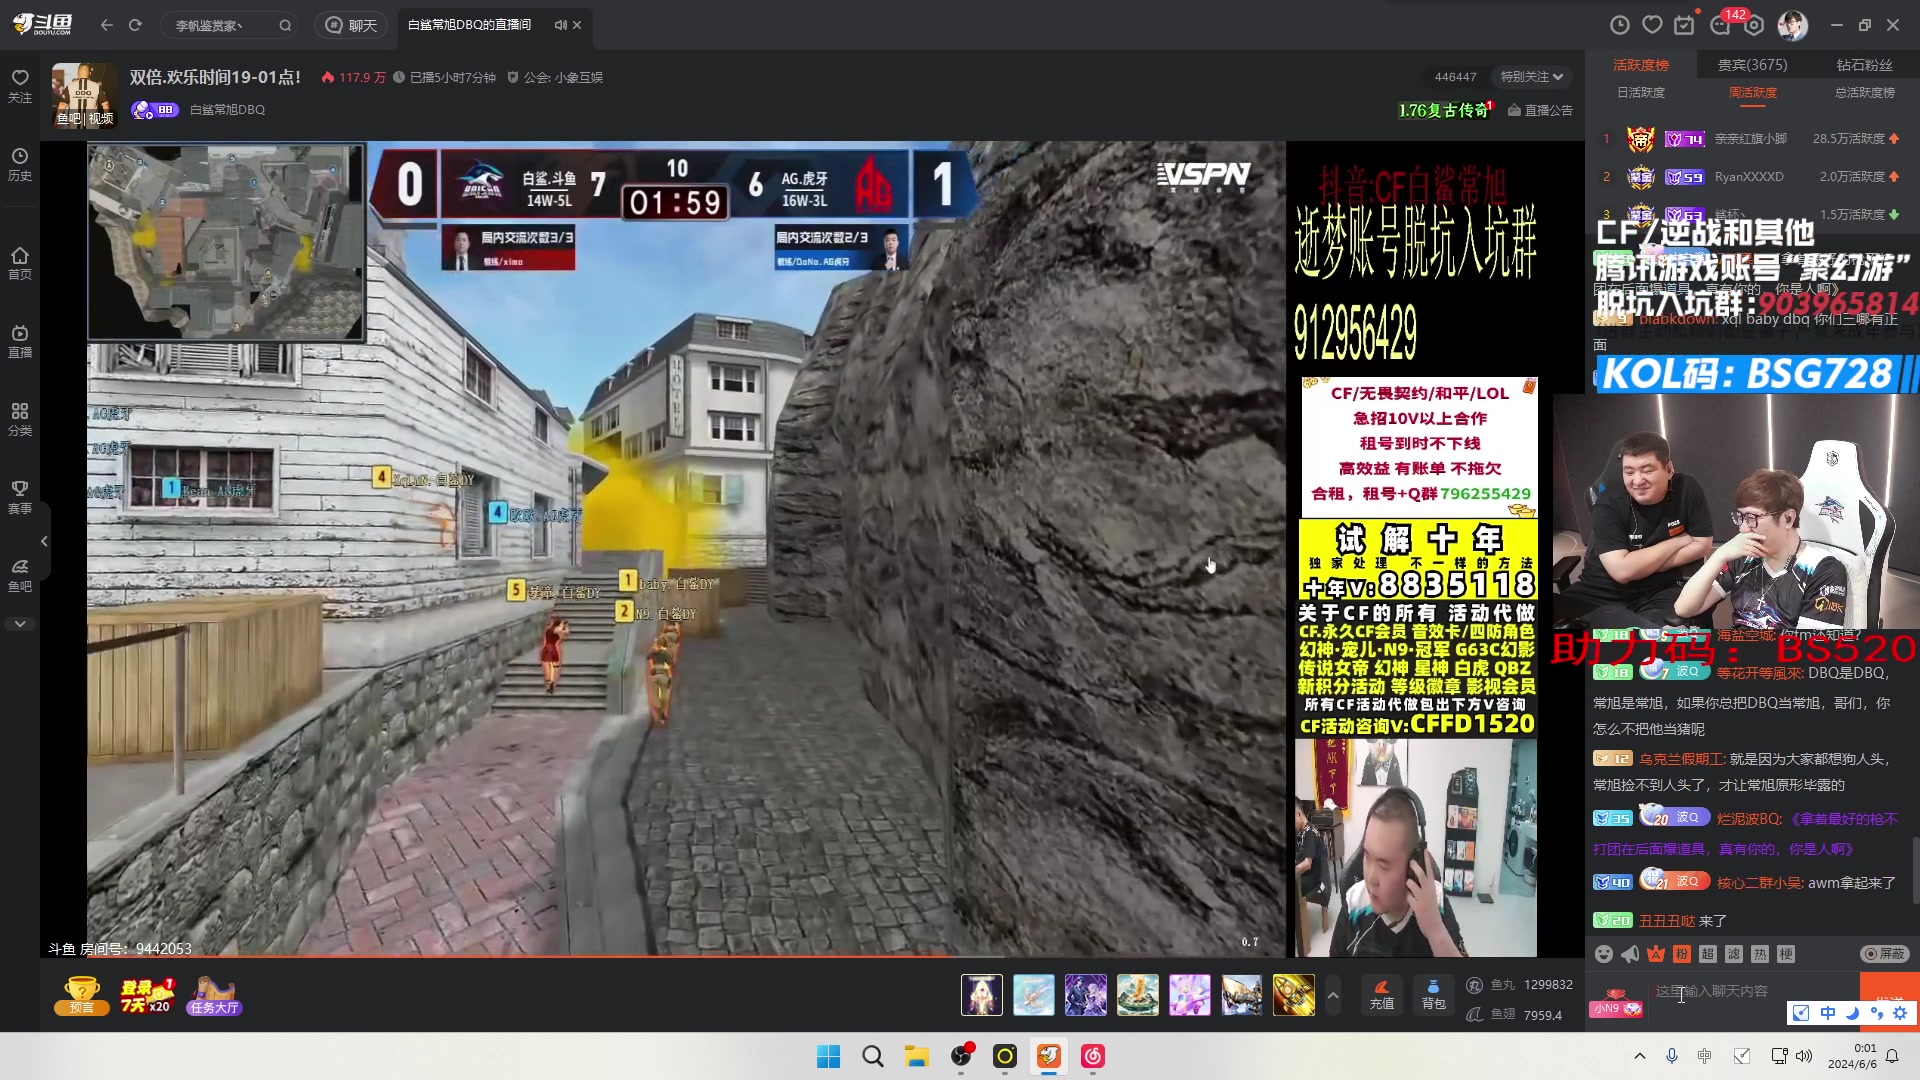Open the 背包 backpack icon
Screen dimensions: 1920x1080
tap(1434, 995)
